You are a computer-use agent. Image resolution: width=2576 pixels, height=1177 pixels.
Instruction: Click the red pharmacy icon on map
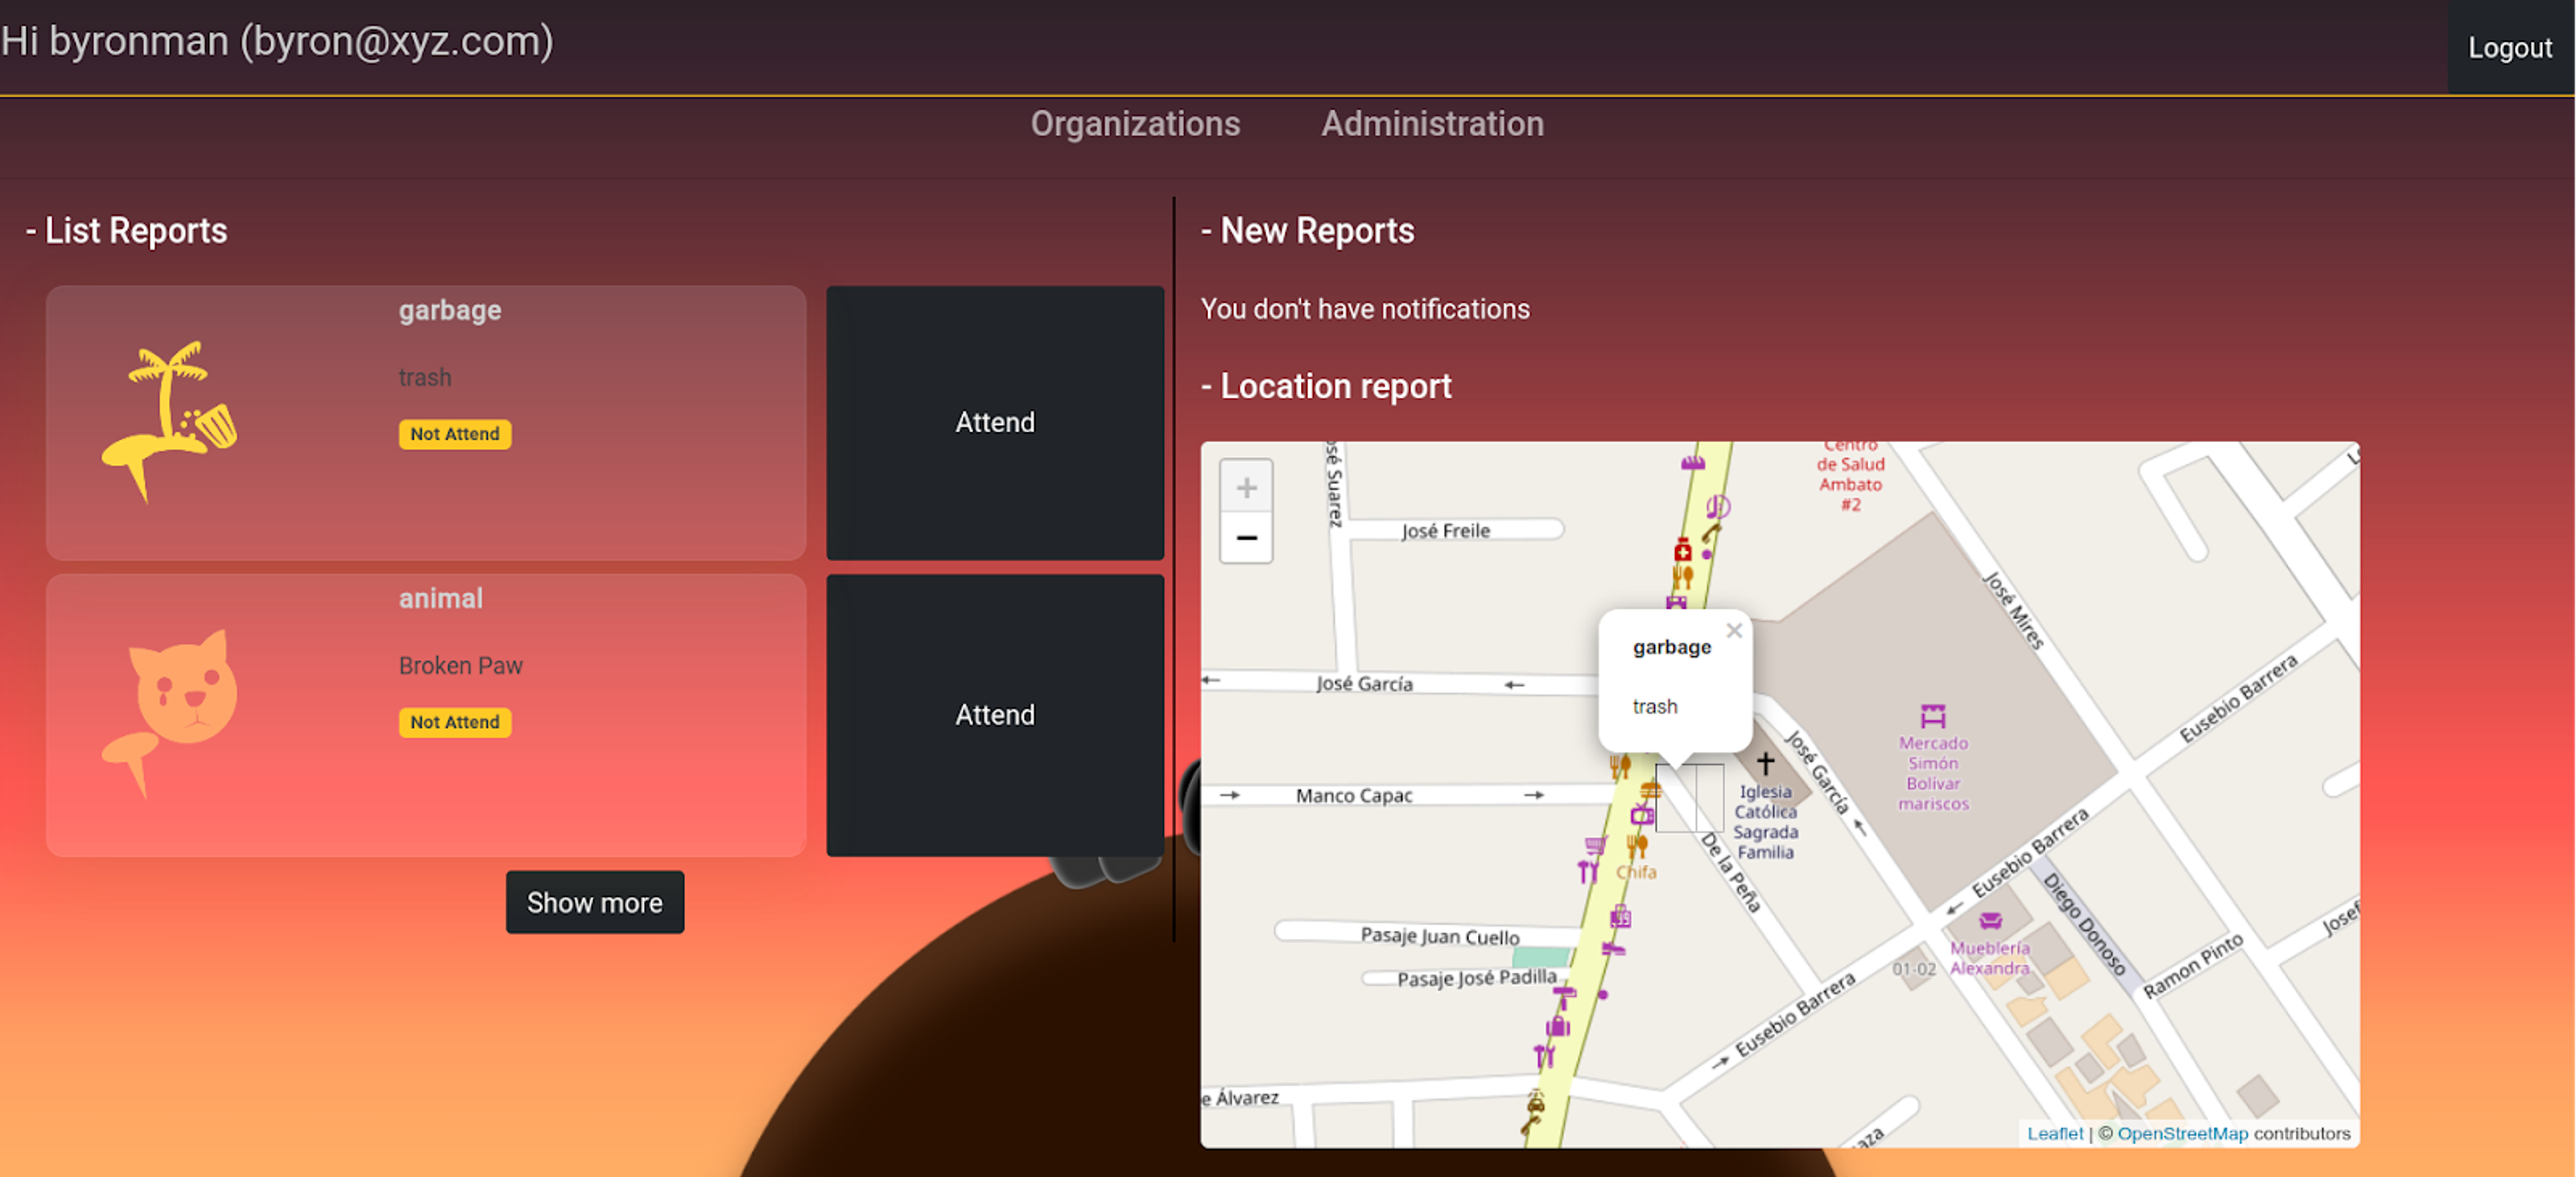pos(1682,550)
